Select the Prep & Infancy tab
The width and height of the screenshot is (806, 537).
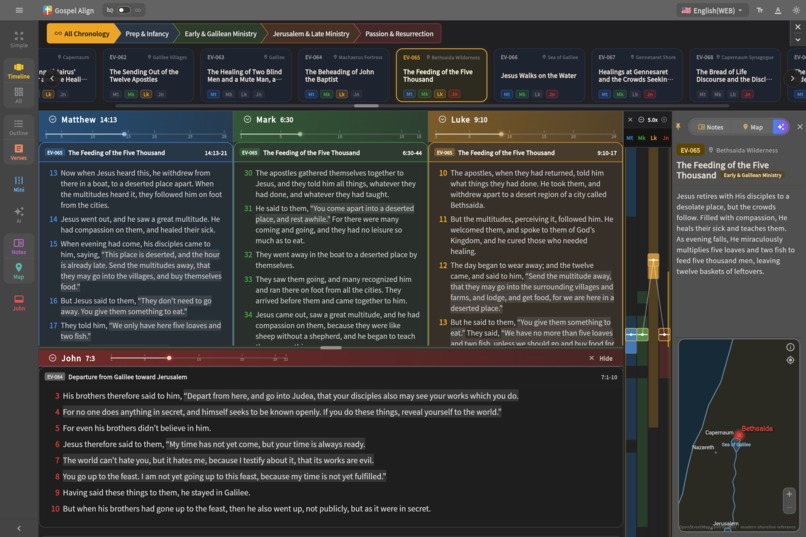point(147,33)
